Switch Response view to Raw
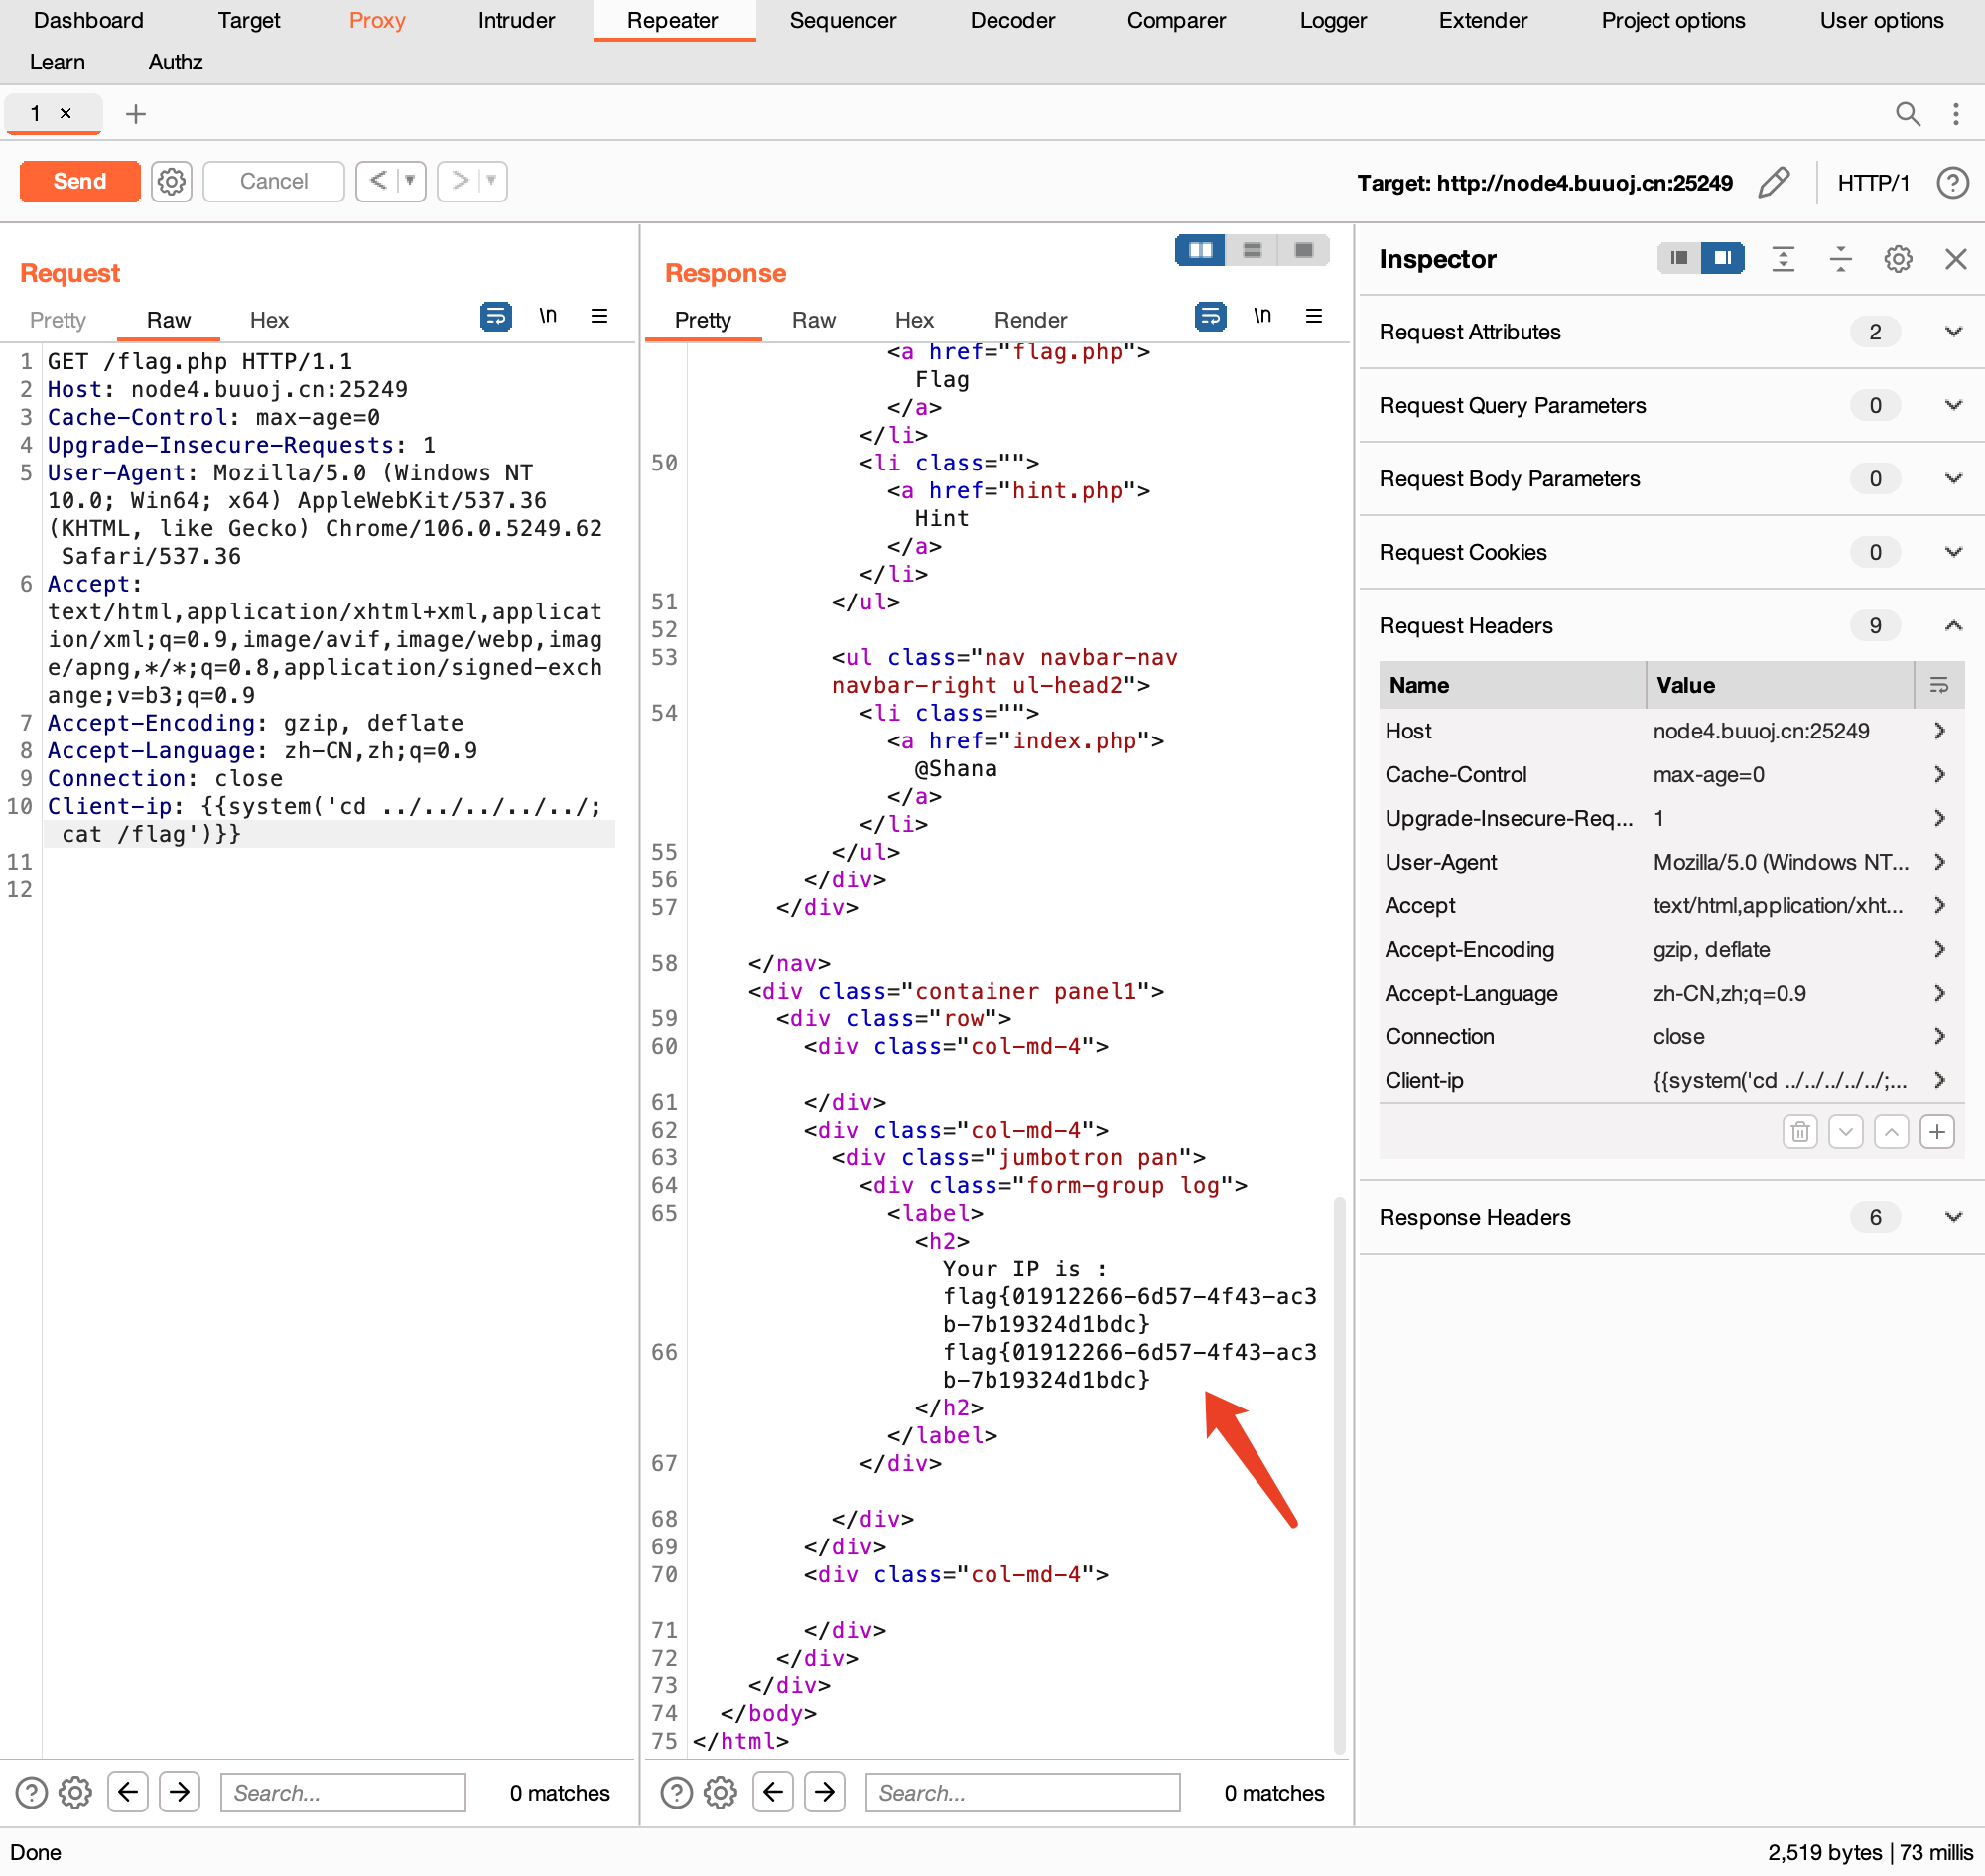1985x1876 pixels. coord(813,320)
